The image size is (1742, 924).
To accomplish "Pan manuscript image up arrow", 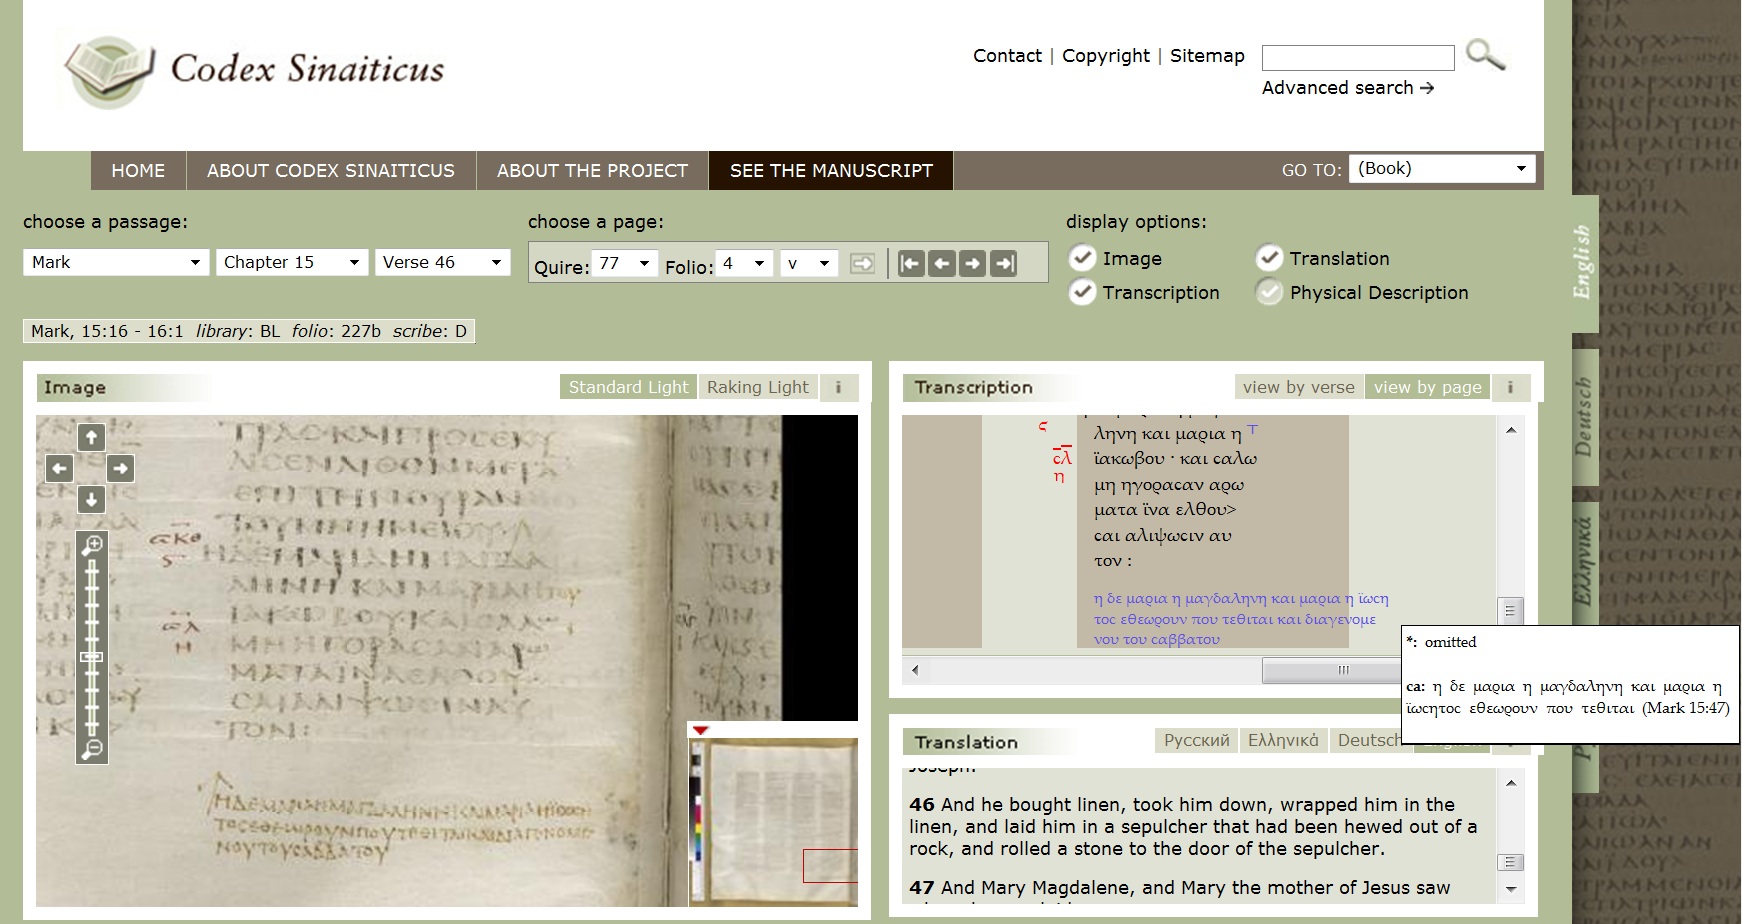I will [91, 437].
